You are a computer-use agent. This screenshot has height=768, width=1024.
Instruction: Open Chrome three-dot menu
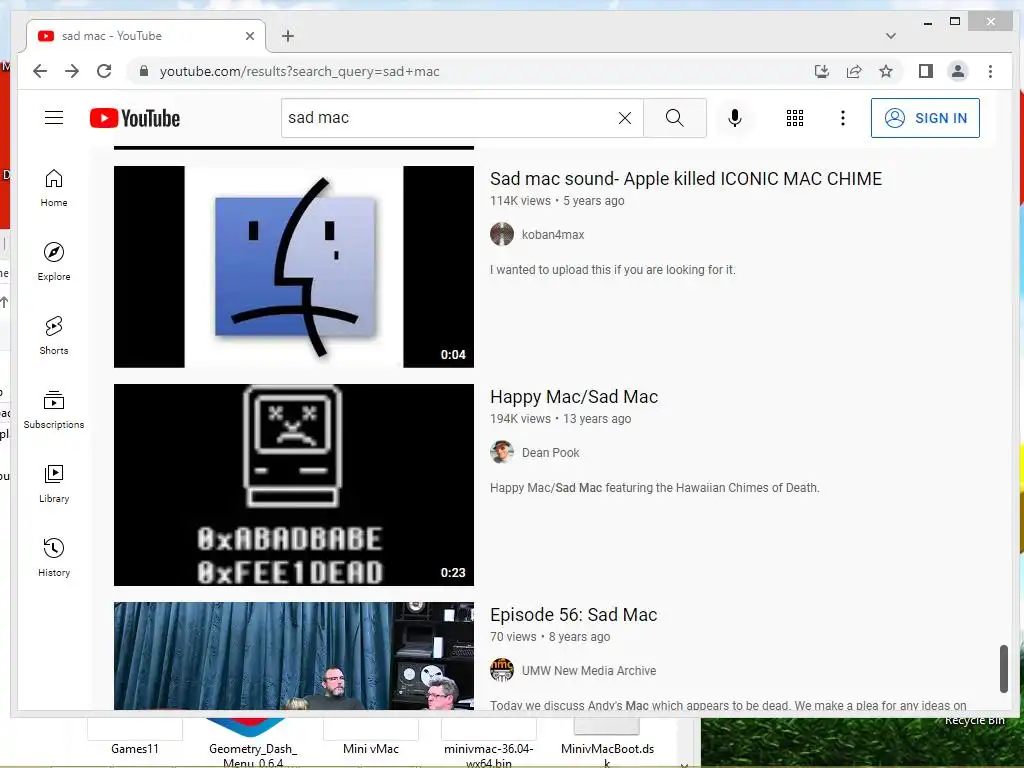click(990, 71)
